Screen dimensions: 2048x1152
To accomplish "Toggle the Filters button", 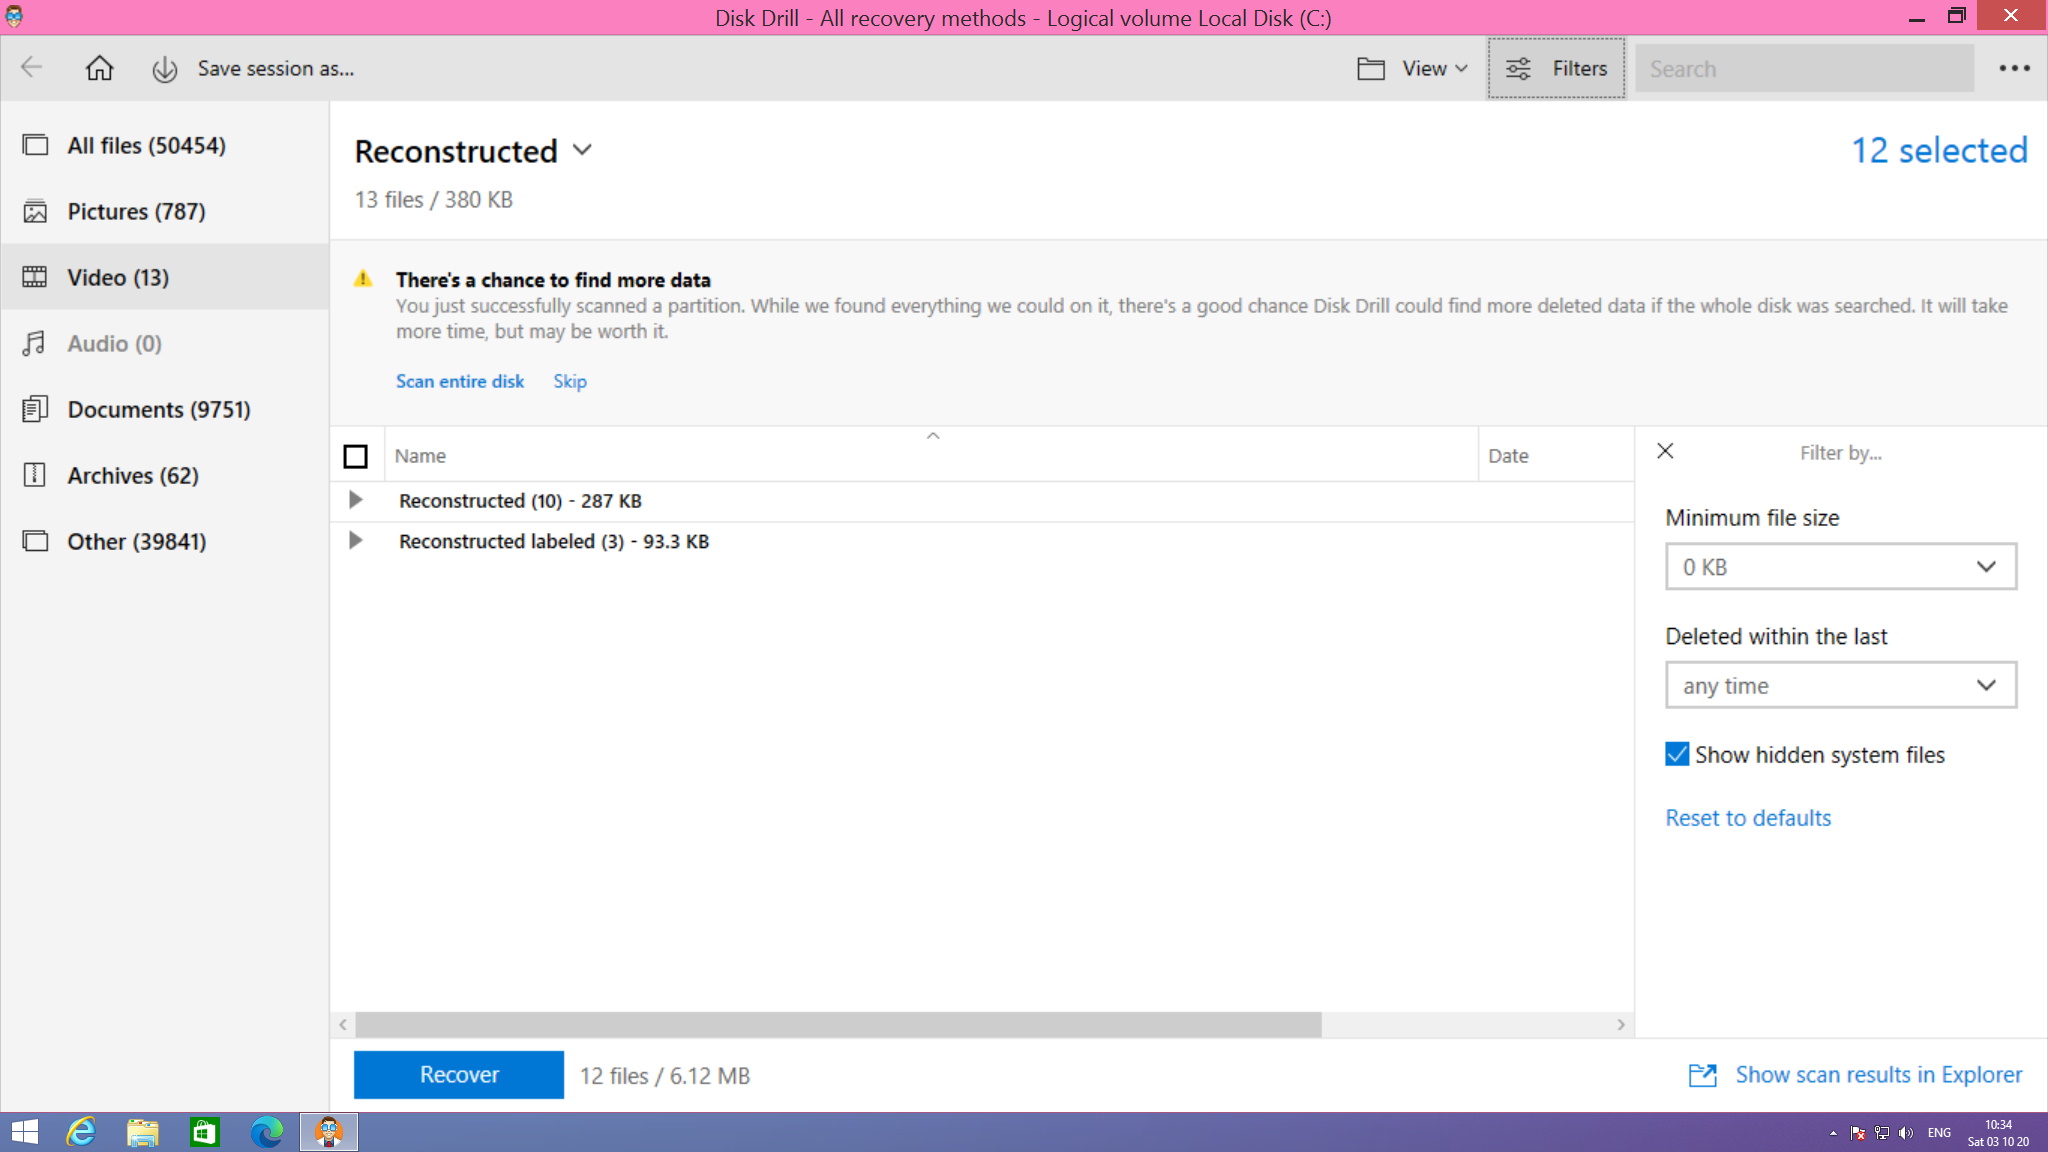I will click(1556, 68).
